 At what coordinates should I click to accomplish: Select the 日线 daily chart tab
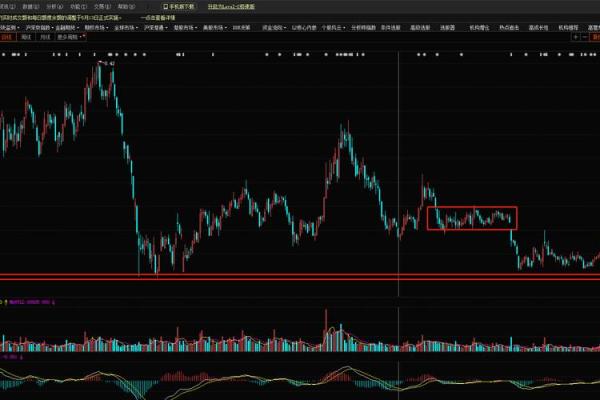pyautogui.click(x=7, y=37)
